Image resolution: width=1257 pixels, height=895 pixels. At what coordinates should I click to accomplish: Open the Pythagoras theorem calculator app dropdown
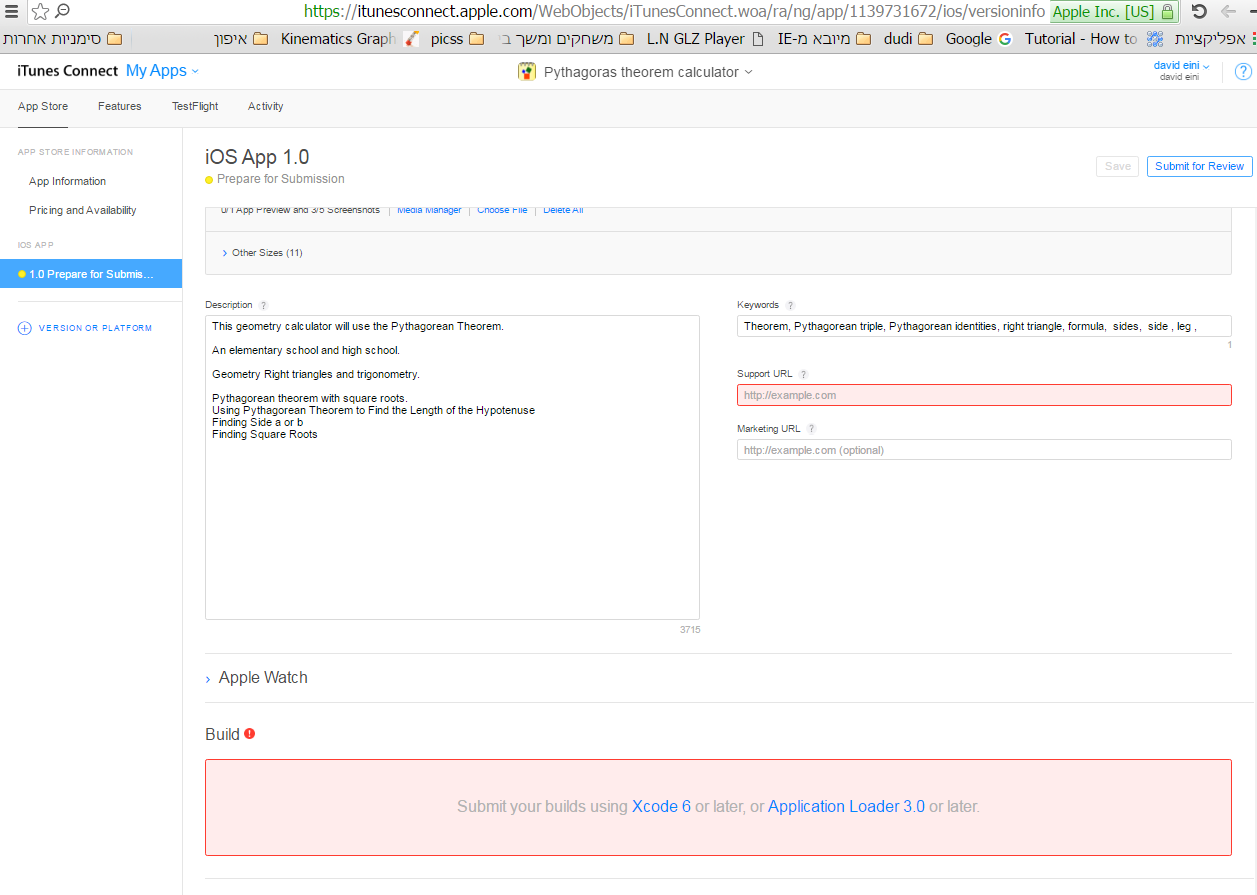point(647,72)
